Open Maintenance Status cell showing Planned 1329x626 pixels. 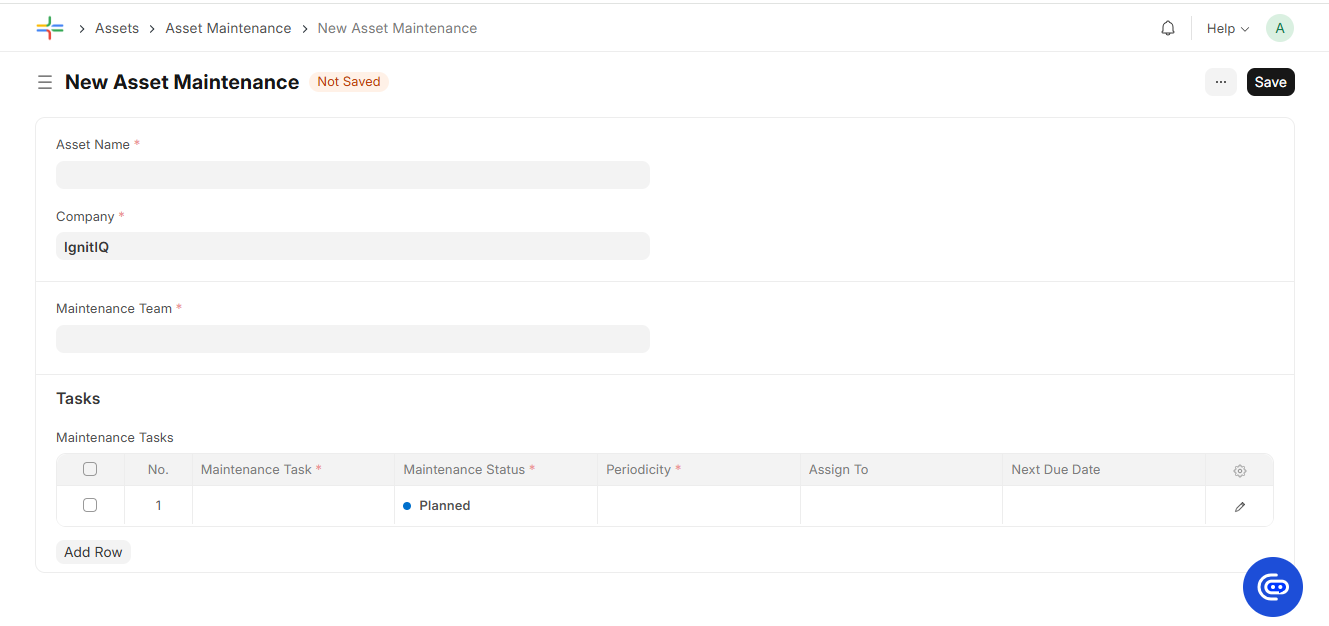coord(496,506)
